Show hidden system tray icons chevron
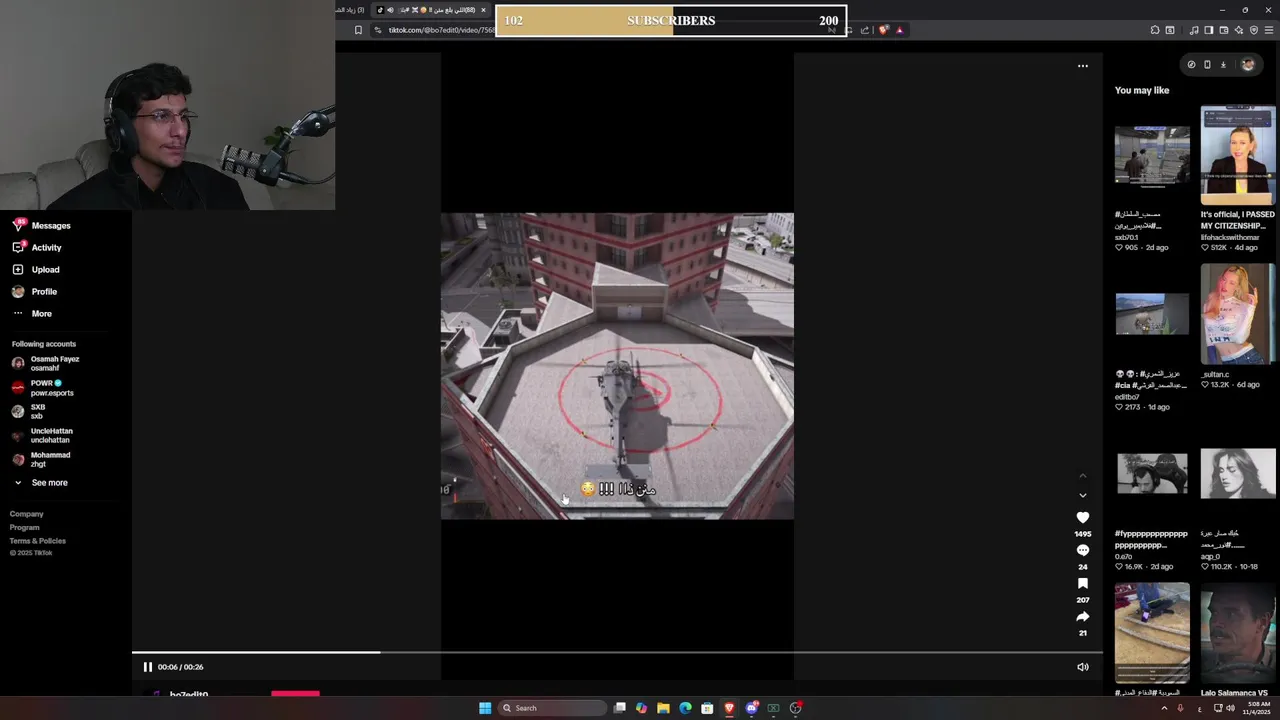Screen dimensions: 1280x720 coord(1164,708)
